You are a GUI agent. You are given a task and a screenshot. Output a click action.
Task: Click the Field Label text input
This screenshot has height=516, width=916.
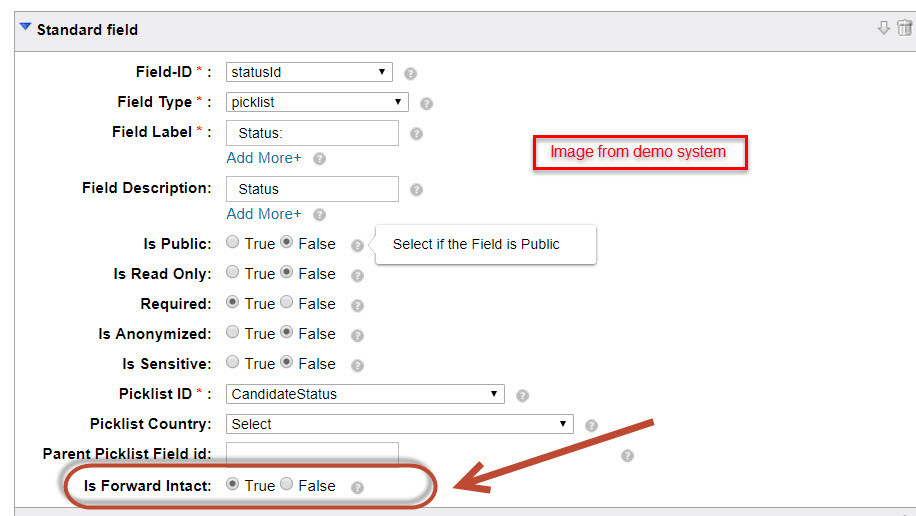coord(313,133)
